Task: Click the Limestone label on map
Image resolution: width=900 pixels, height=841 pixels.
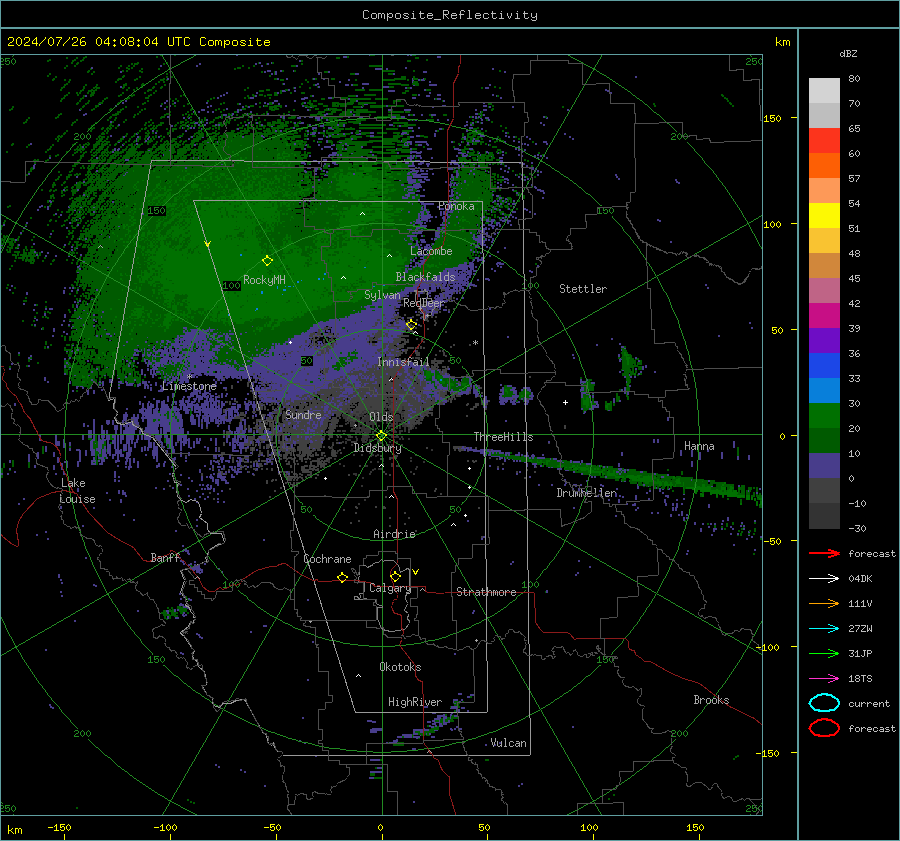Action: [x=189, y=386]
